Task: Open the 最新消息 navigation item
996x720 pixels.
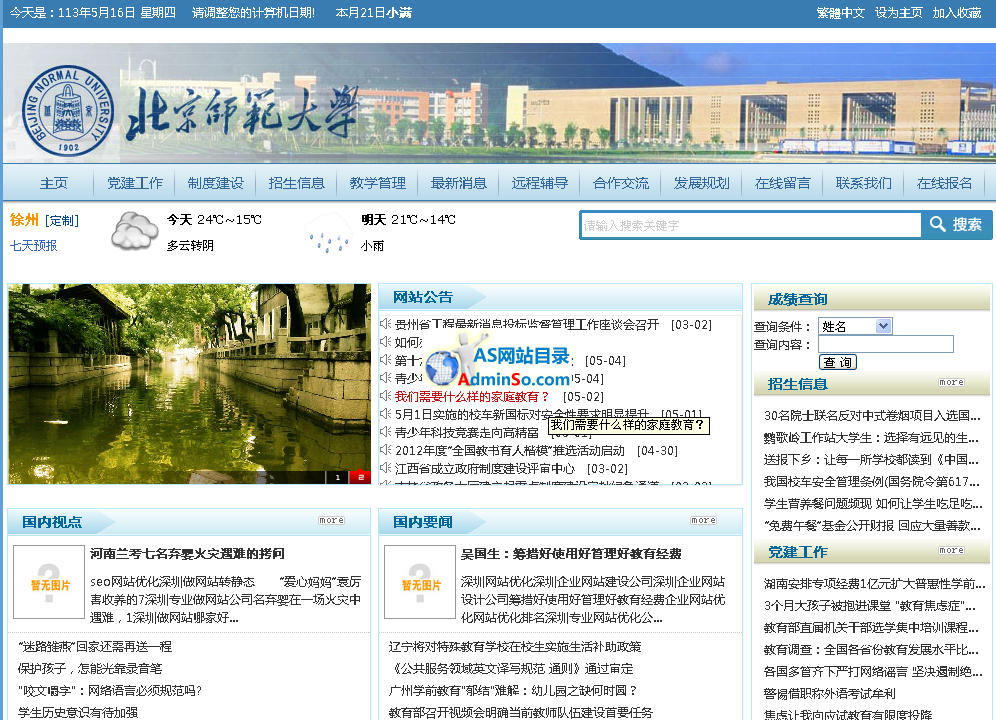Action: (459, 183)
